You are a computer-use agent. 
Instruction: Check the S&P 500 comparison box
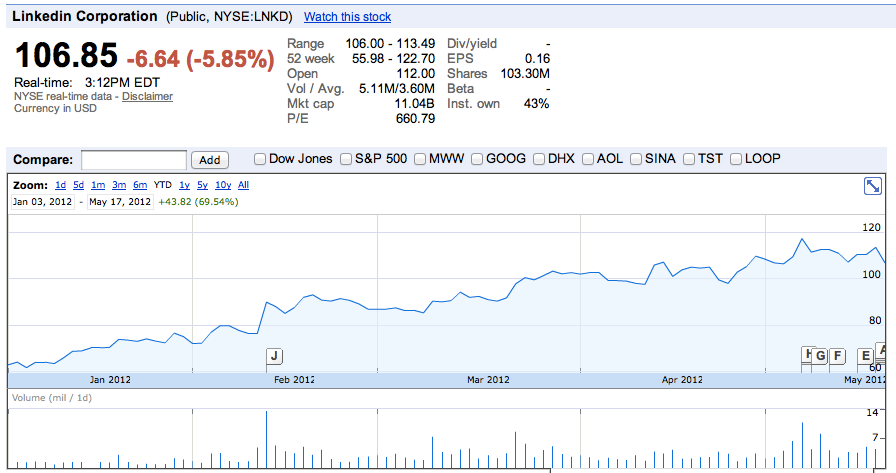click(346, 159)
